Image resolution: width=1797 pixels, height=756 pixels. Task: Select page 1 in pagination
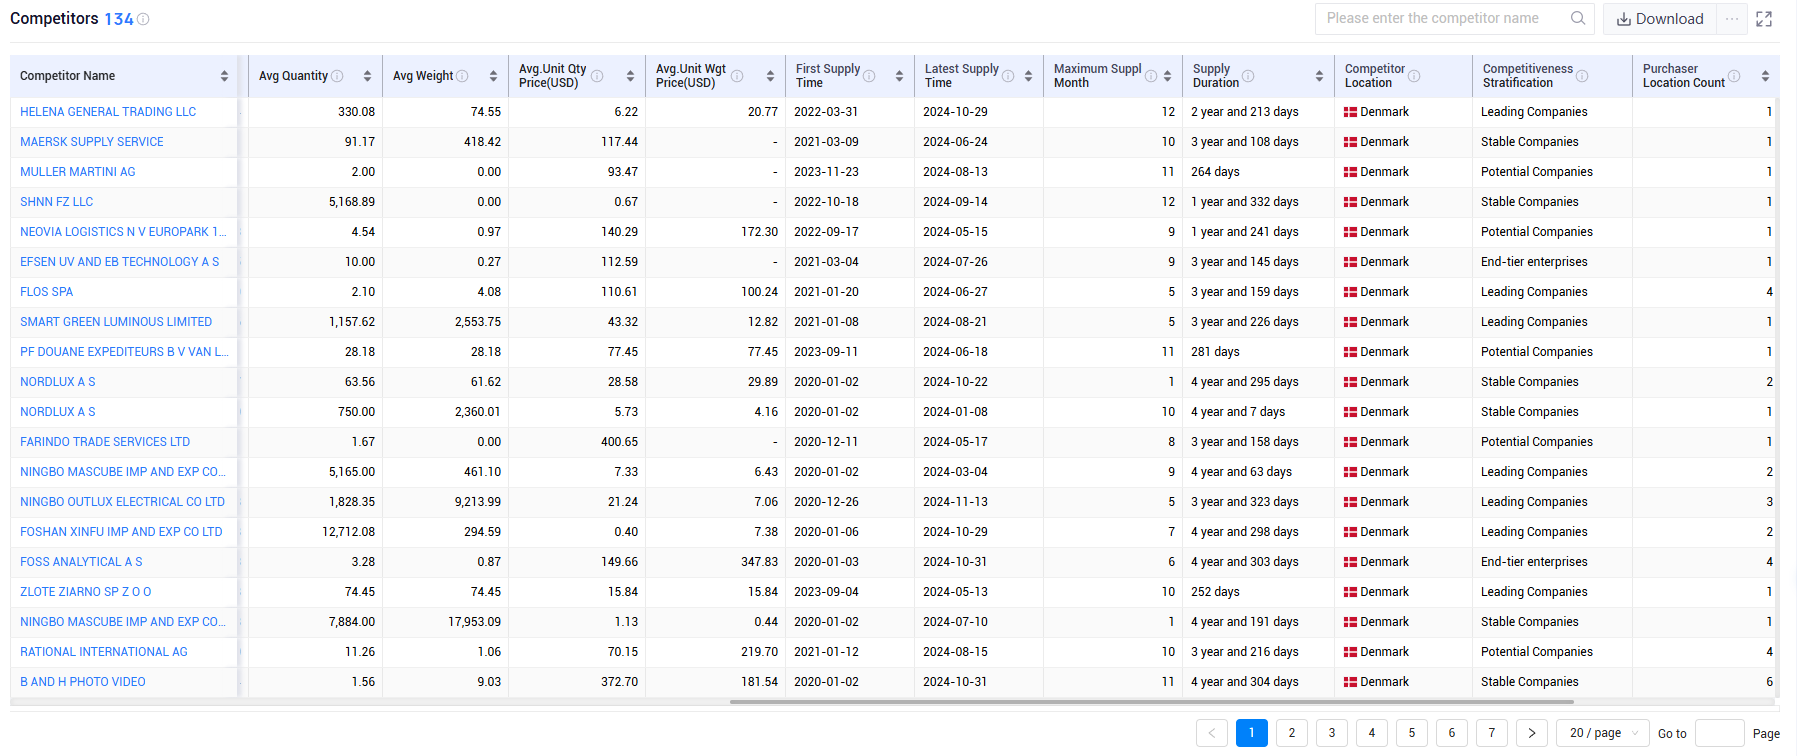1251,733
